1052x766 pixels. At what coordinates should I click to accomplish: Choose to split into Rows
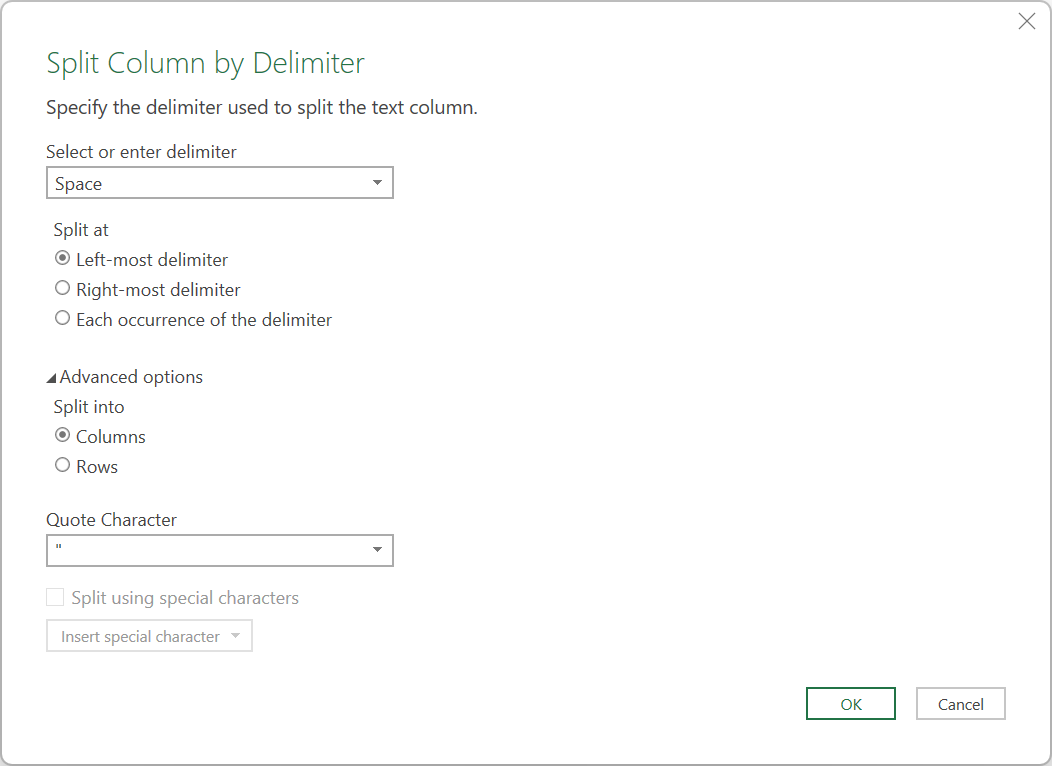coord(62,466)
